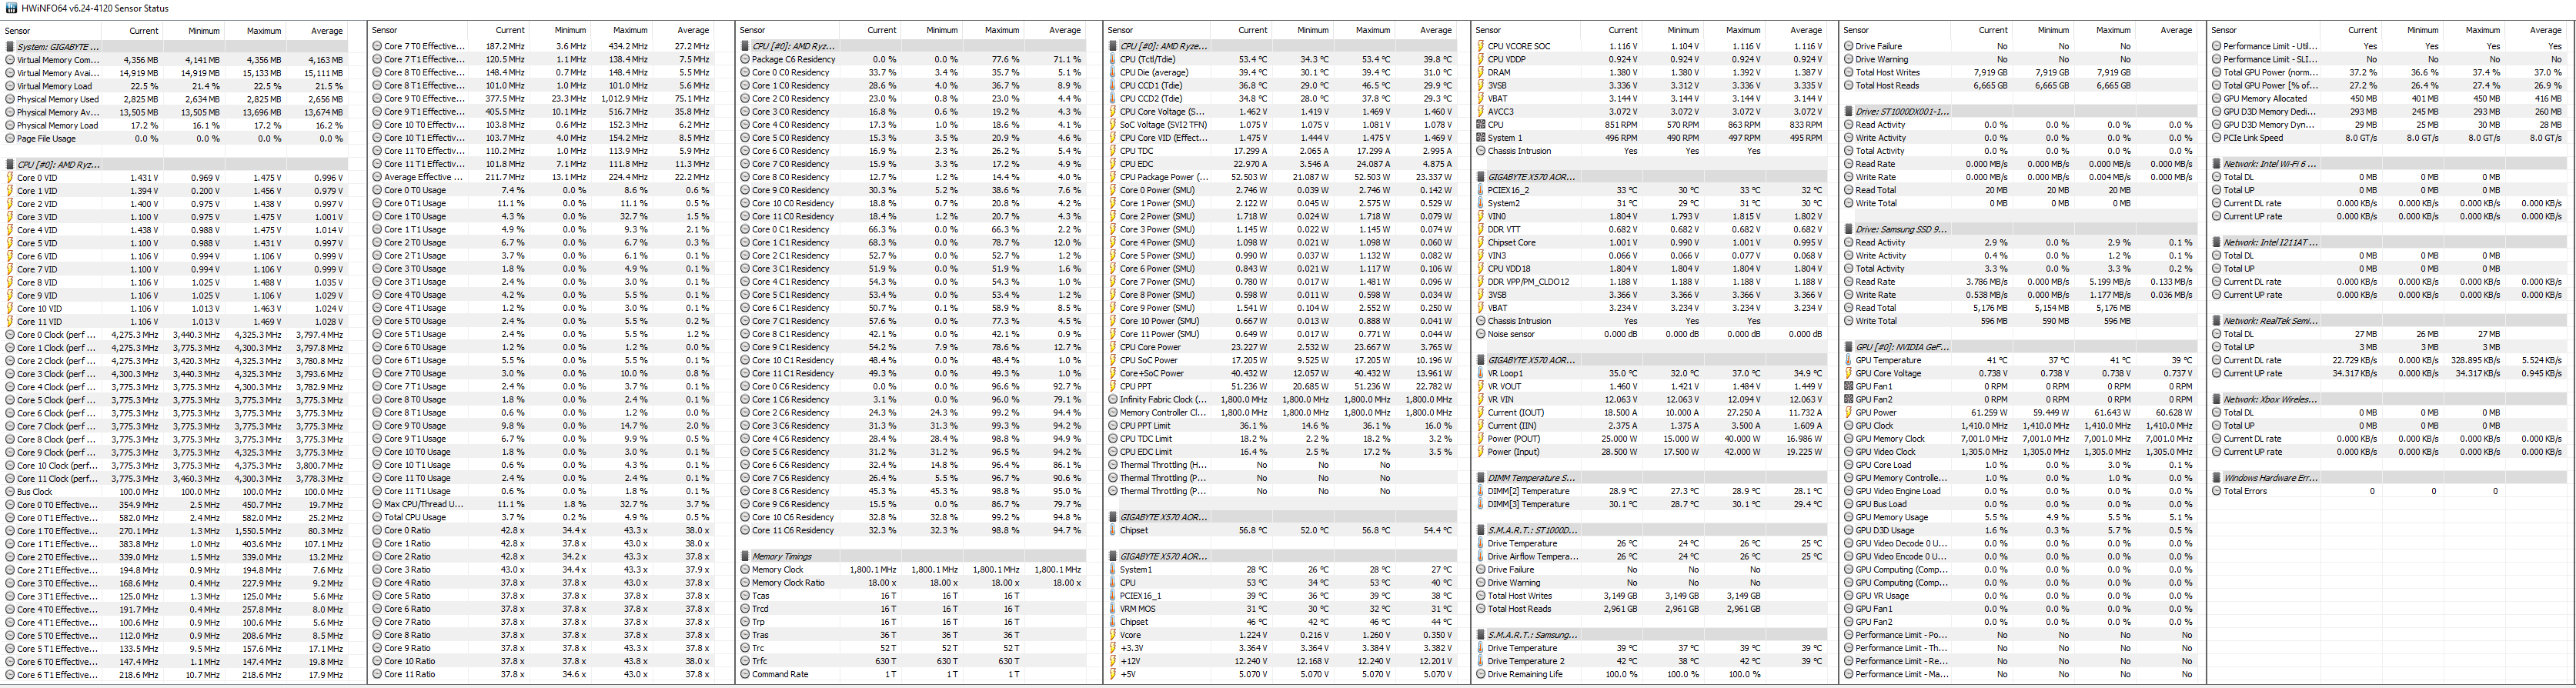Select the S.M.A.R.T.: ST1000D group header
The width and height of the screenshot is (2576, 688).
click(x=1653, y=531)
